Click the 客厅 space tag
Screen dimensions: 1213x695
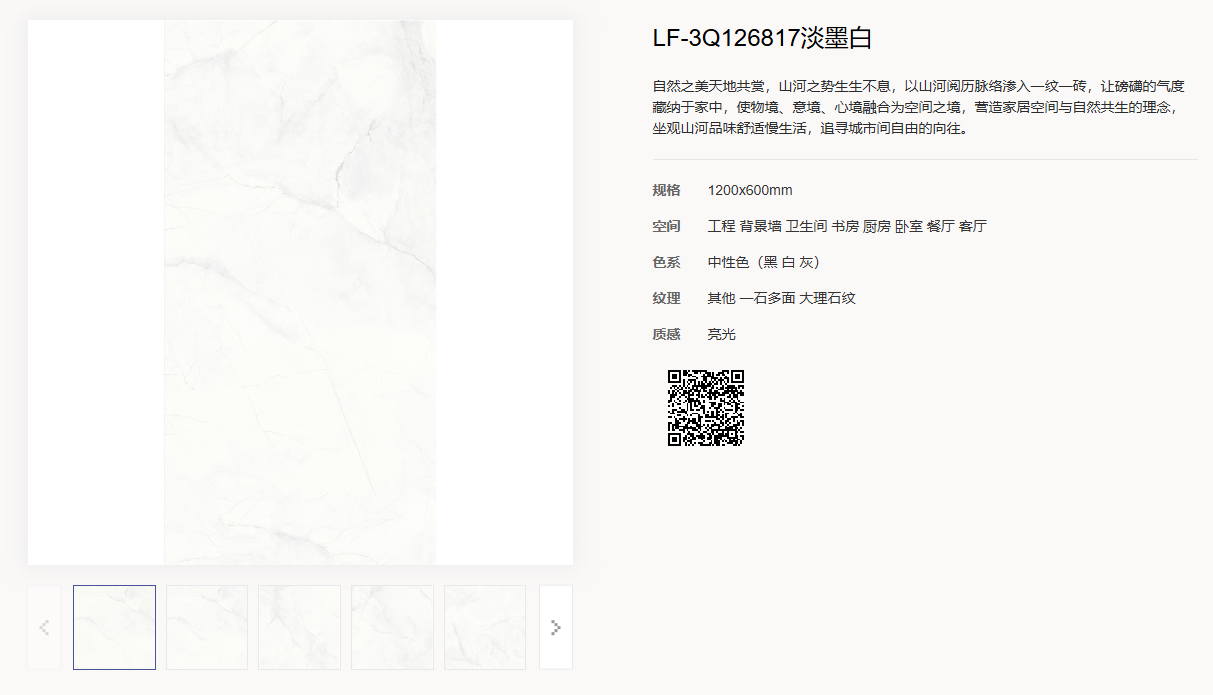point(973,227)
